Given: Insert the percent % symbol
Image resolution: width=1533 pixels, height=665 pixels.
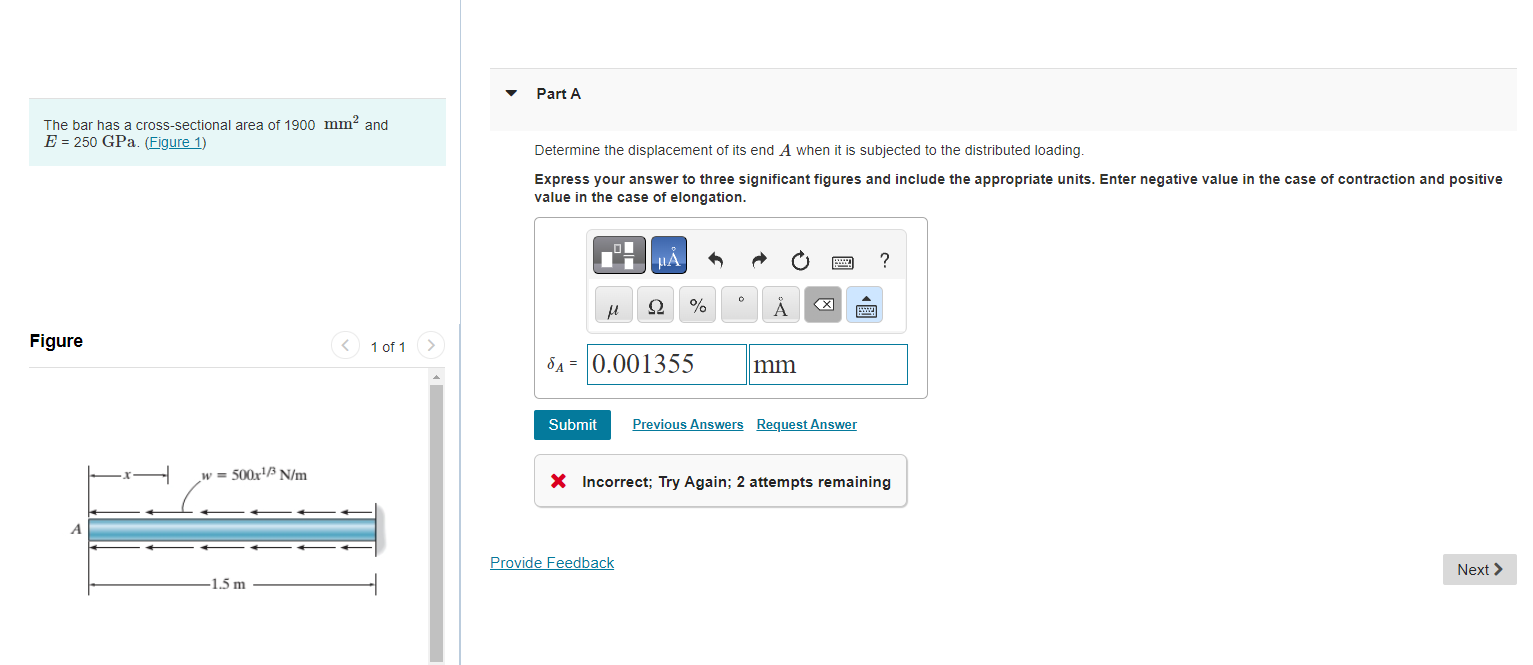Looking at the screenshot, I should (698, 306).
